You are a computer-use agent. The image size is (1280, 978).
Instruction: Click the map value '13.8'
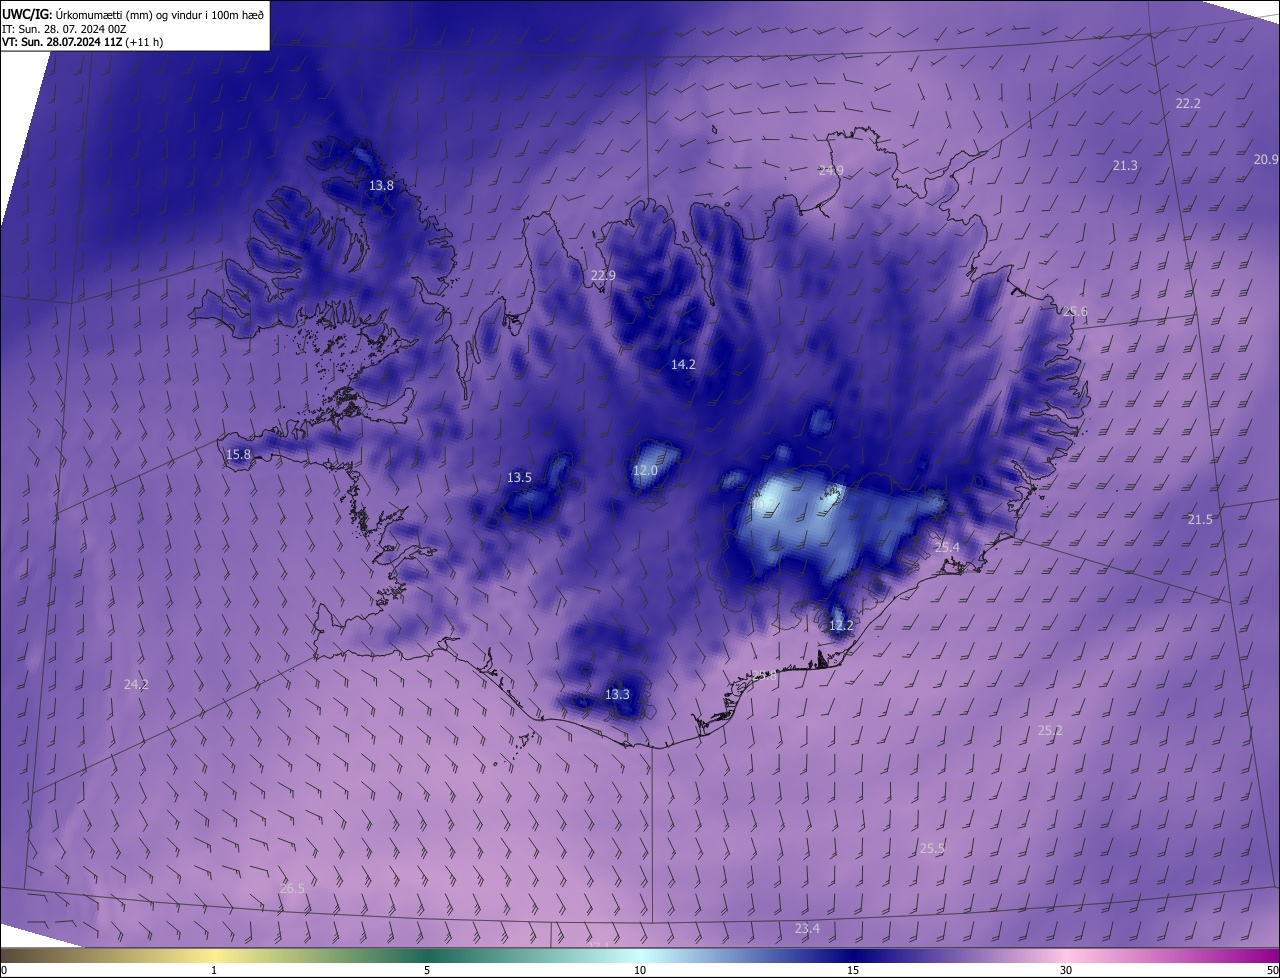pyautogui.click(x=382, y=185)
